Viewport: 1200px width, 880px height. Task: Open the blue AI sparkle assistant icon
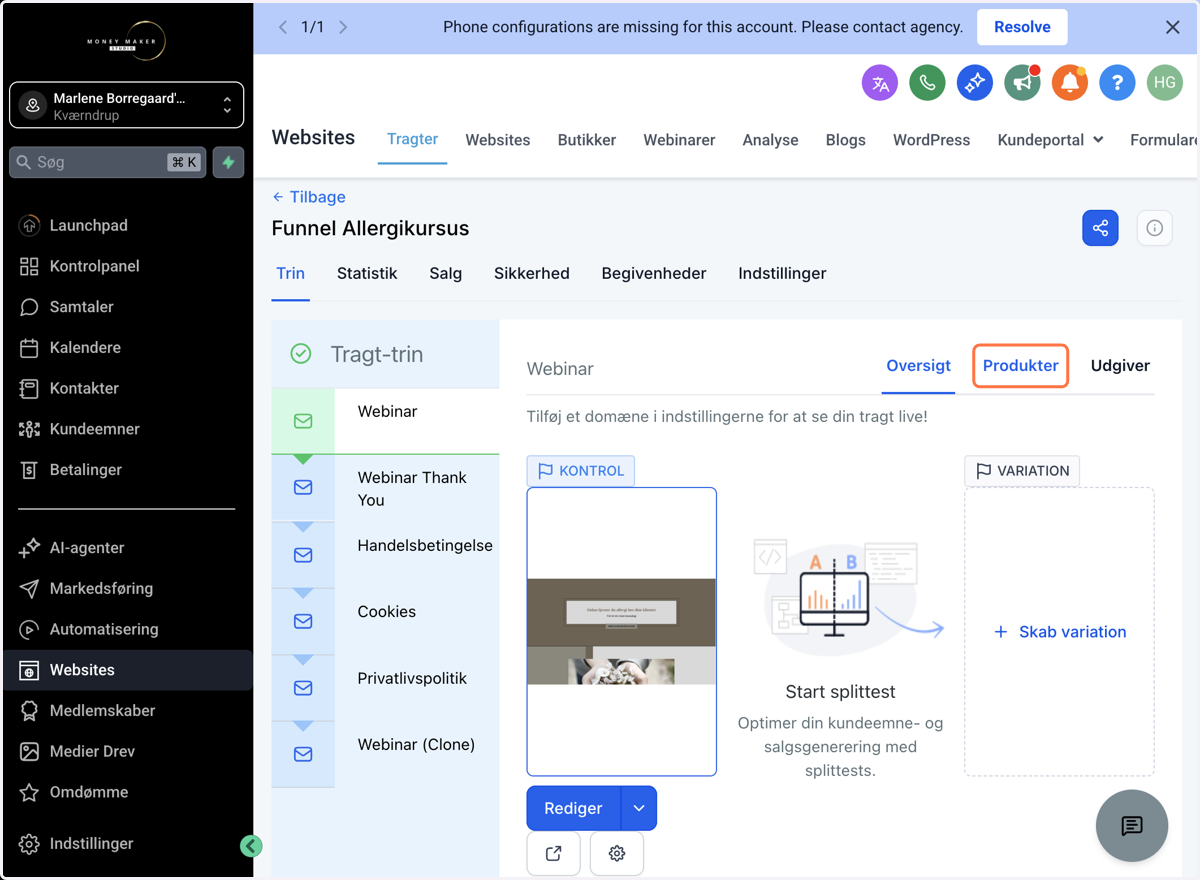975,83
